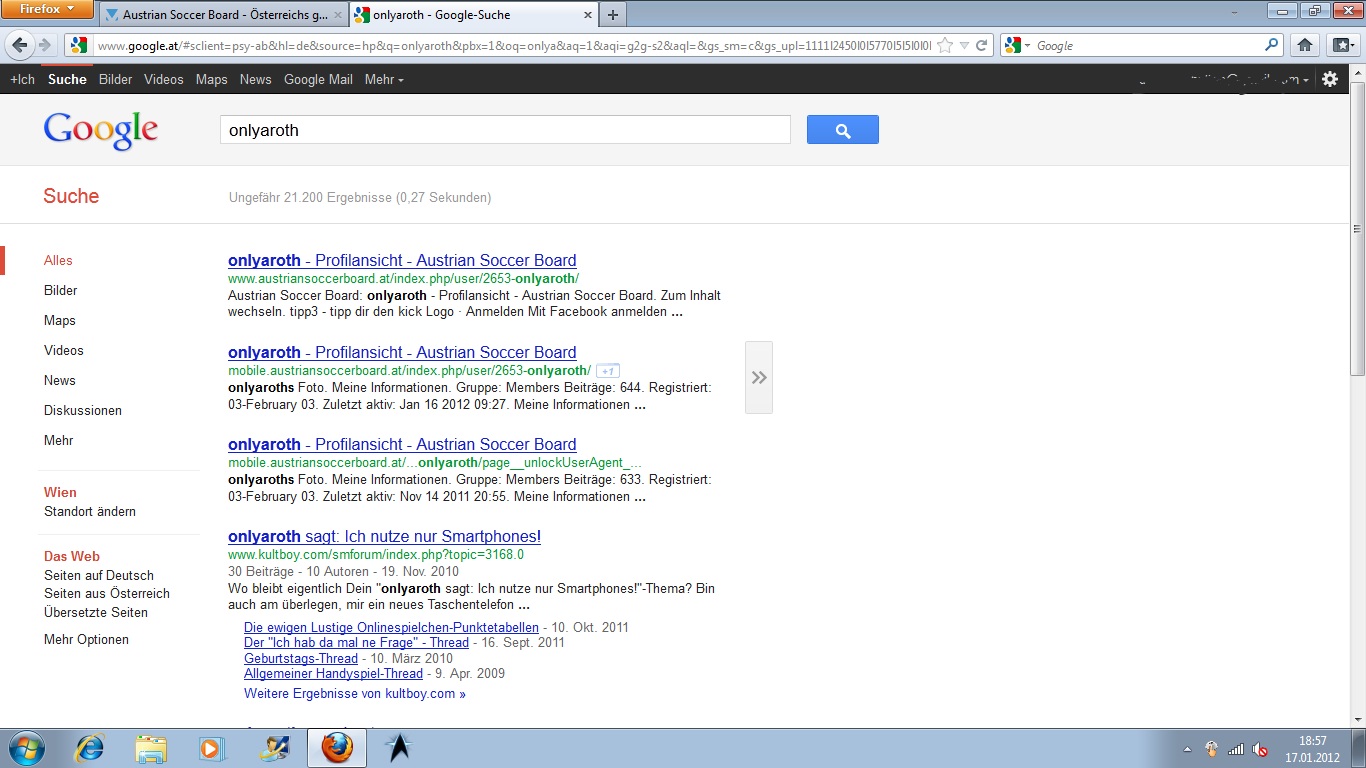Filter results by Videos in sidebar
Screen dimensions: 1366x768
click(64, 350)
